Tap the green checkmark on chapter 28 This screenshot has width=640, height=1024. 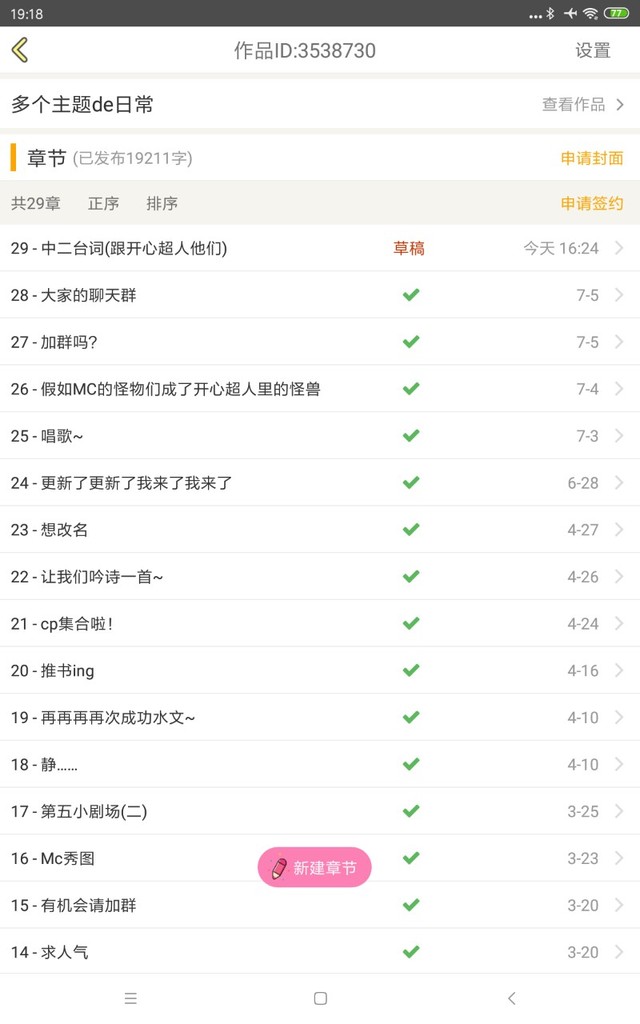411,295
